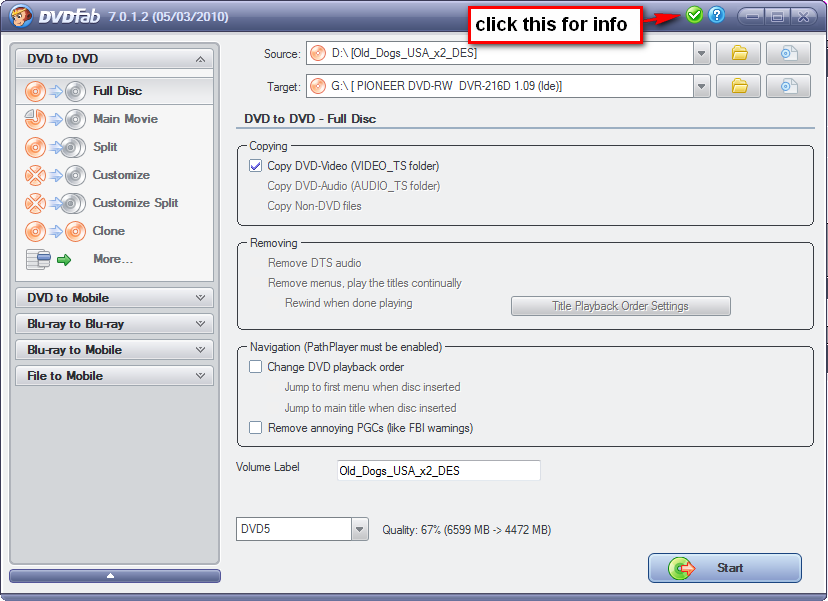
Task: Expand the DVD to Mobile section
Action: coord(115,298)
